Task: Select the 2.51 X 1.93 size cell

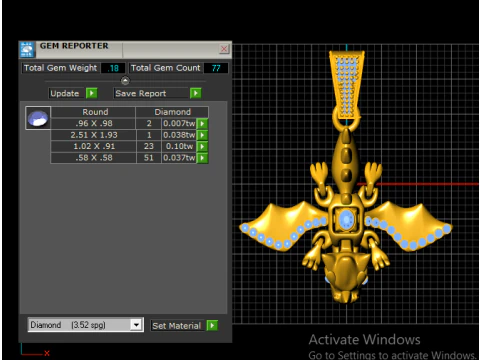Action: [94, 135]
